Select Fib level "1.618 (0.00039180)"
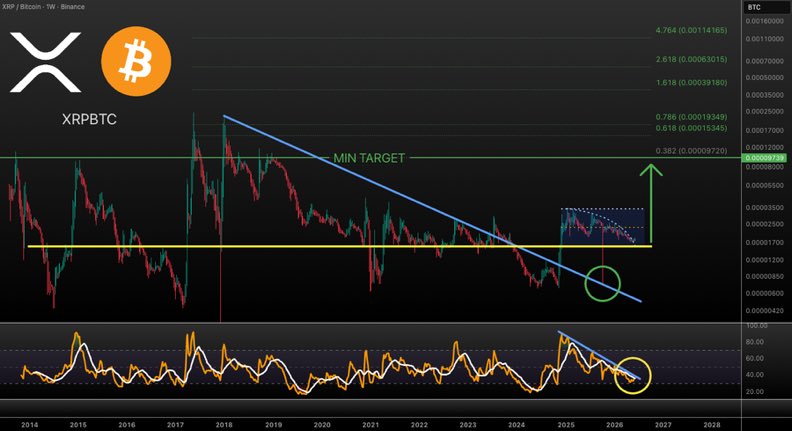Screen dimensions: 792x431 691,82
